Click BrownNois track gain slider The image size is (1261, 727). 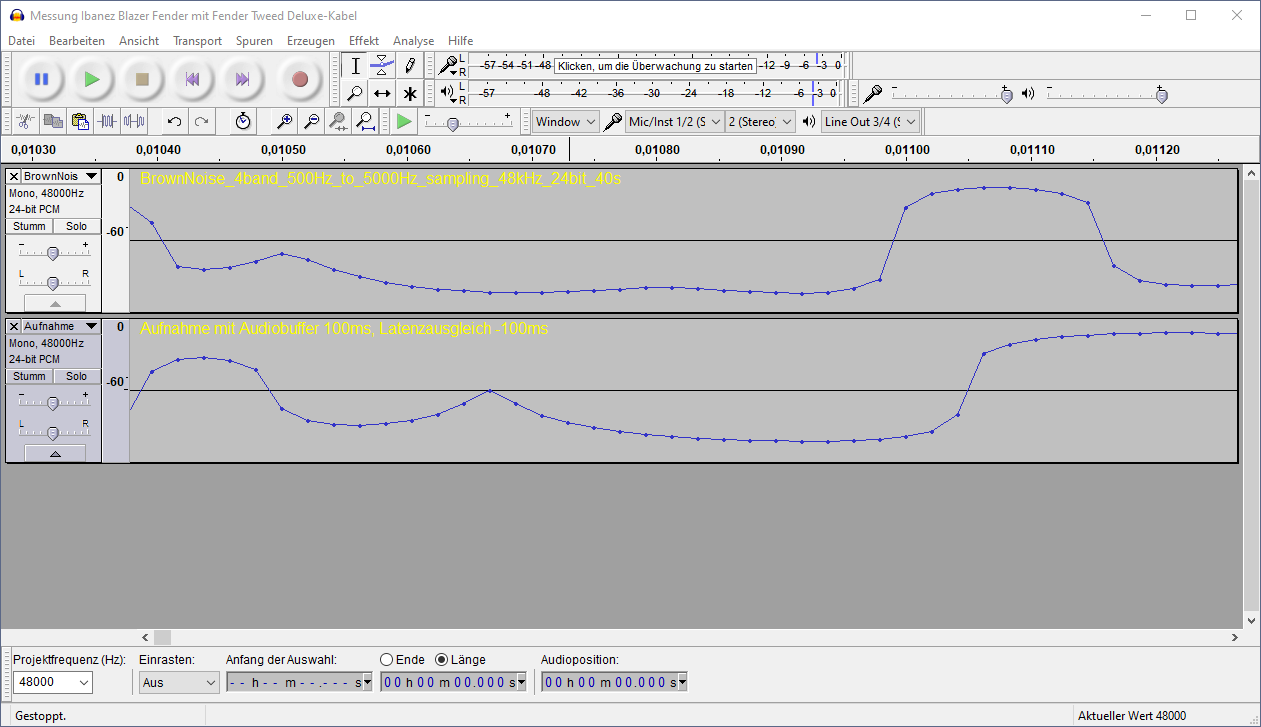click(x=54, y=253)
